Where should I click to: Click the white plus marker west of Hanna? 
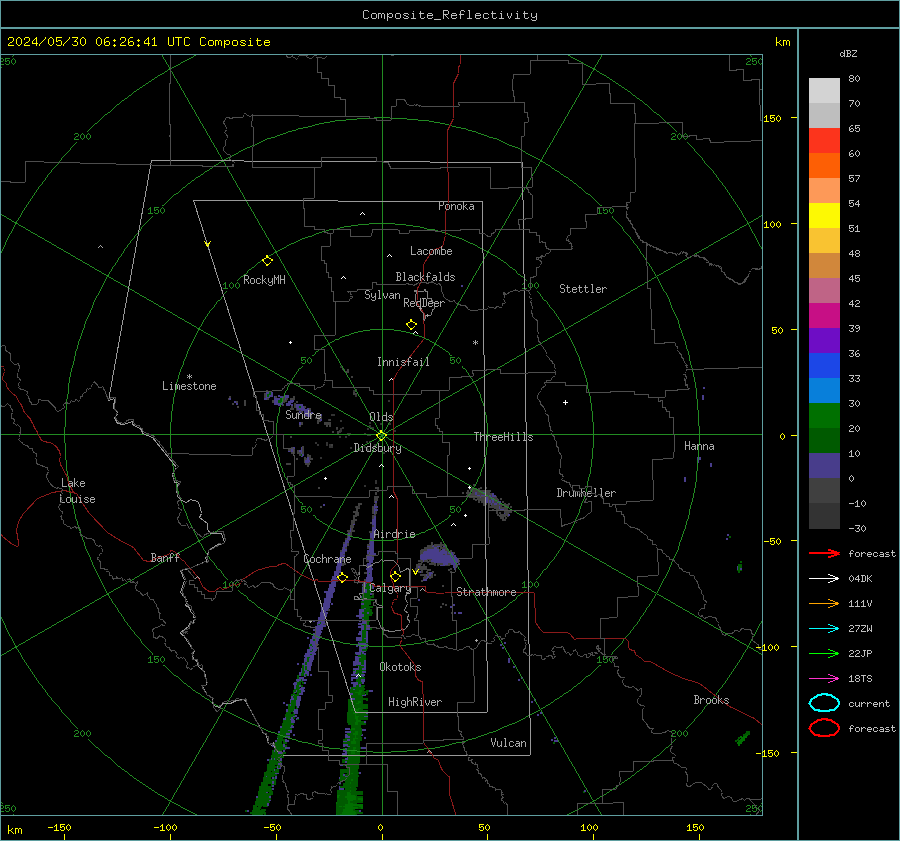(x=565, y=403)
